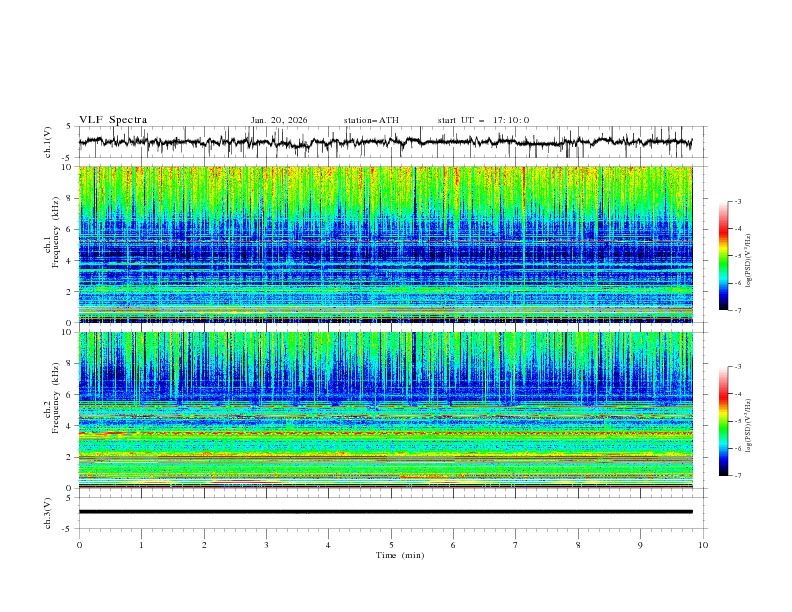
Task: Click the log(PSD) label beside ch.2 color bar
Action: [749, 426]
